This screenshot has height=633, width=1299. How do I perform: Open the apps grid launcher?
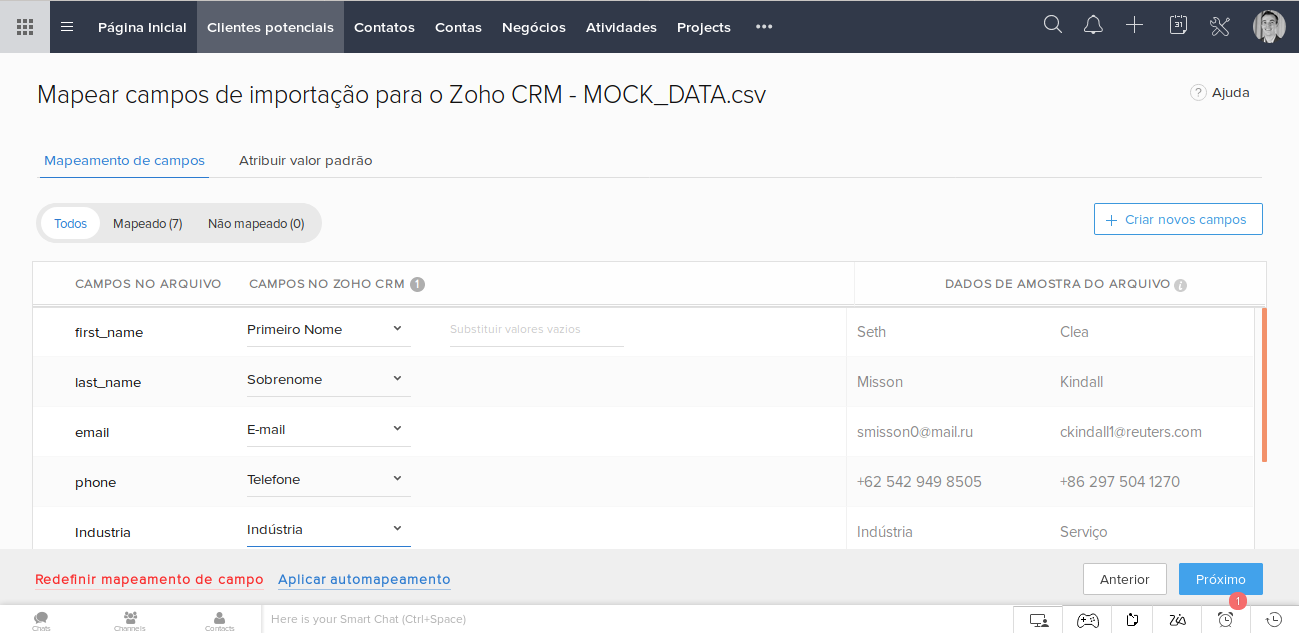[25, 27]
